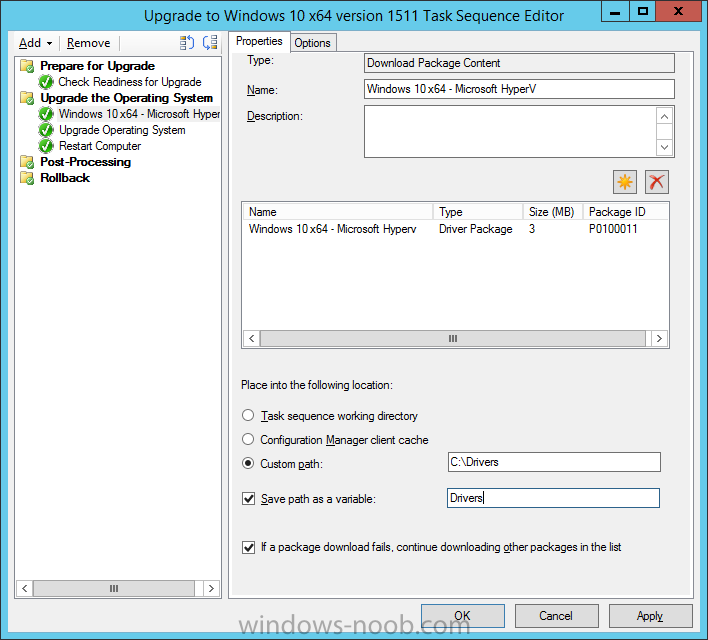Select the Prepare for Upgrade group
Screen dimensions: 708x640
pyautogui.click(x=98, y=66)
